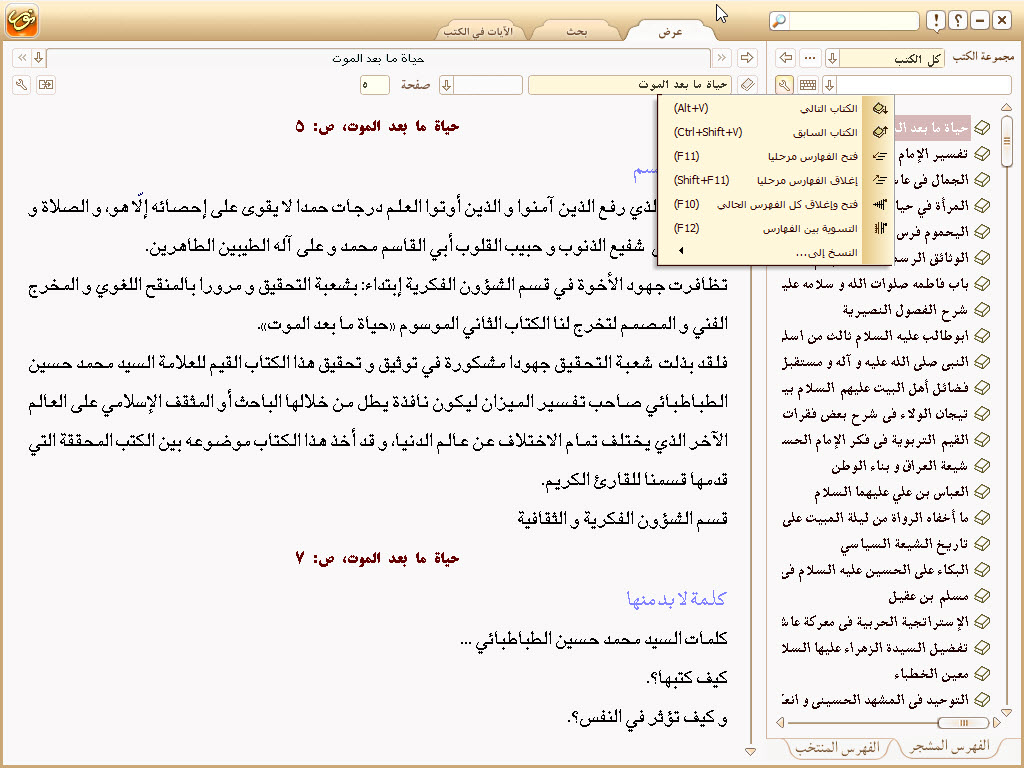Open the Noor application logo menu

pyautogui.click(x=22, y=20)
